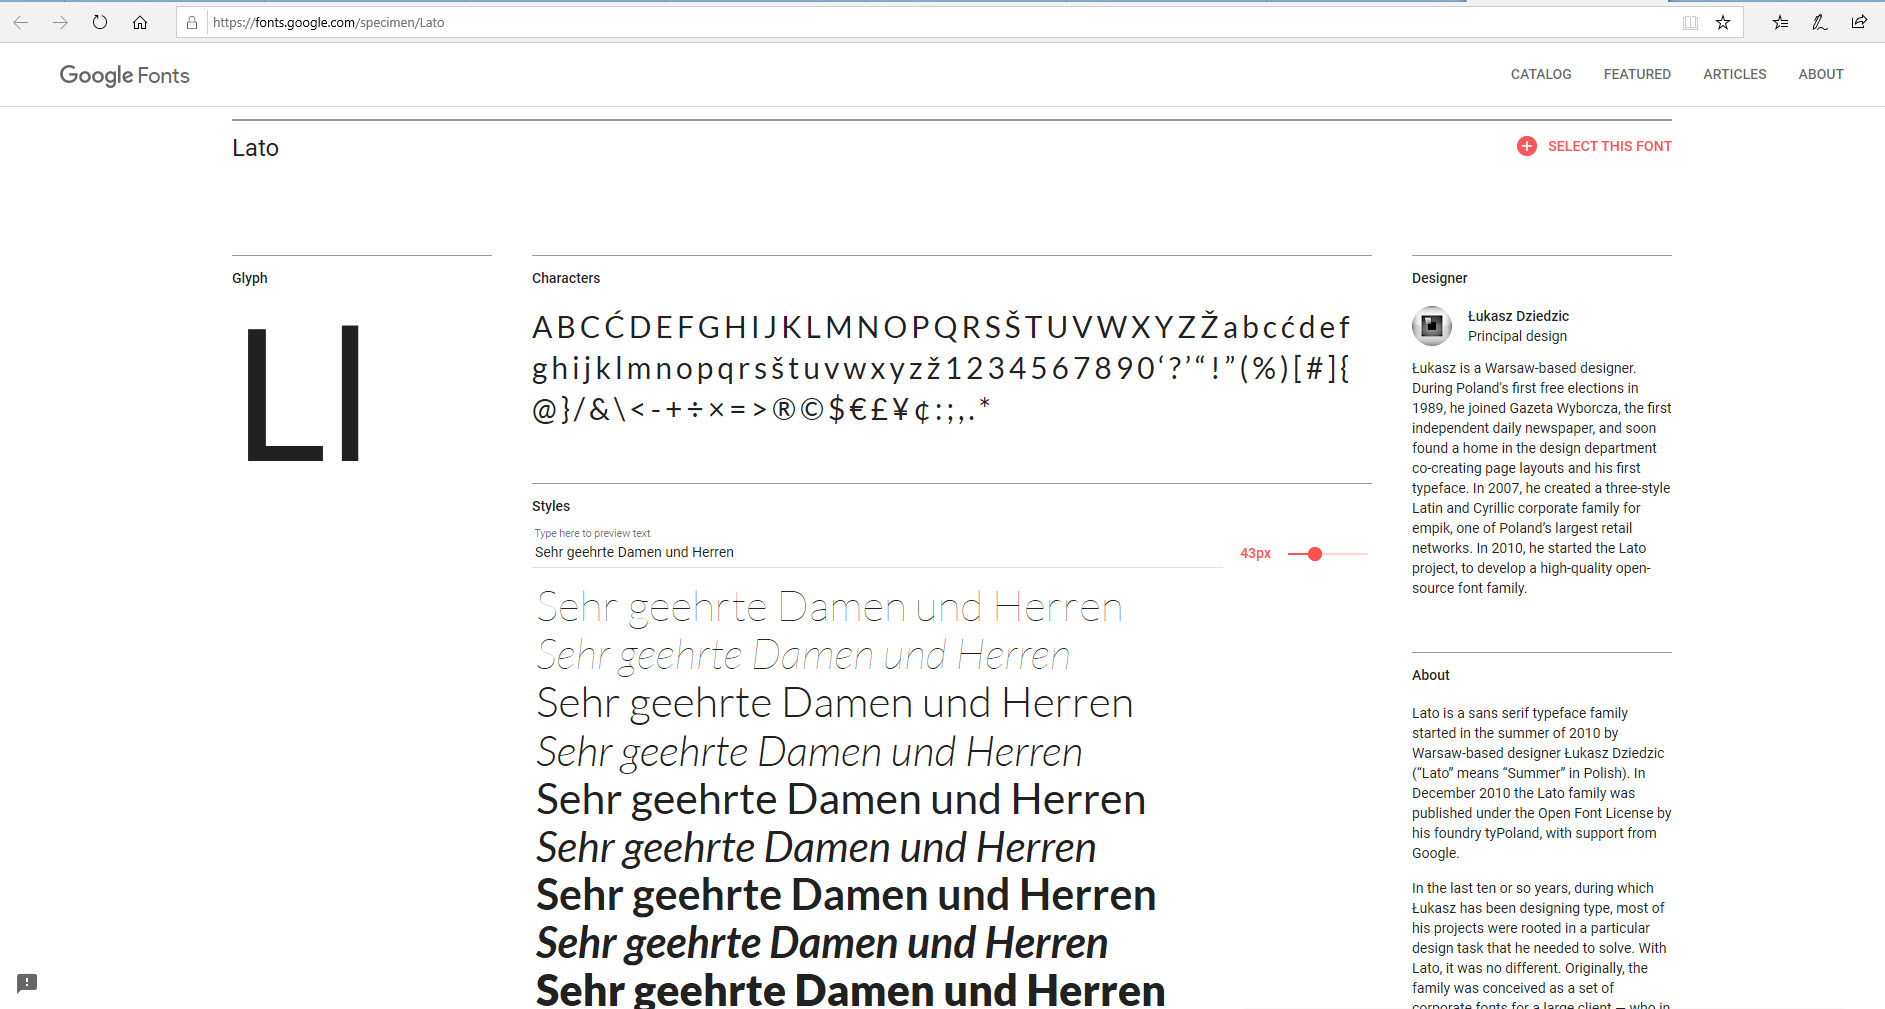Go to browser home page icon
Image resolution: width=1885 pixels, height=1009 pixels.
tap(140, 22)
